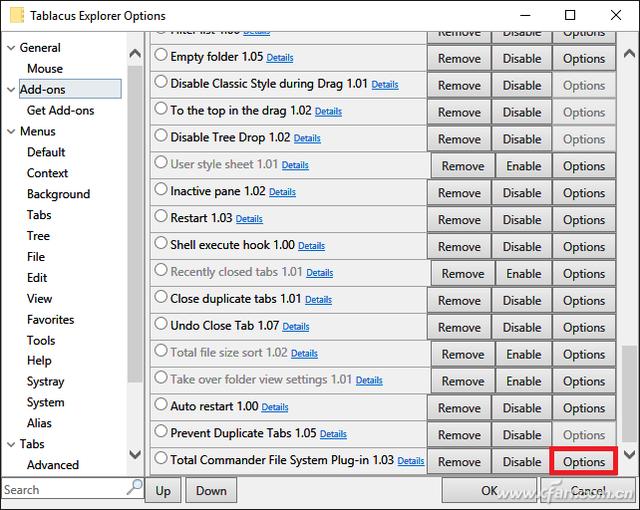Enable Take over folder view settings add-on
Viewport: 640px width, 510px height.
click(x=524, y=381)
